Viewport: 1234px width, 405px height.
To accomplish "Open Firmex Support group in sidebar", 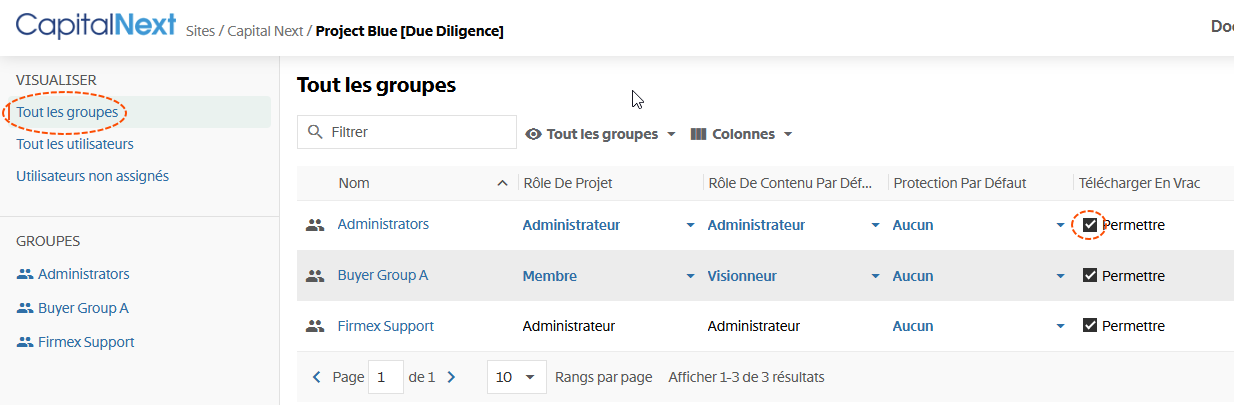I will [x=86, y=342].
